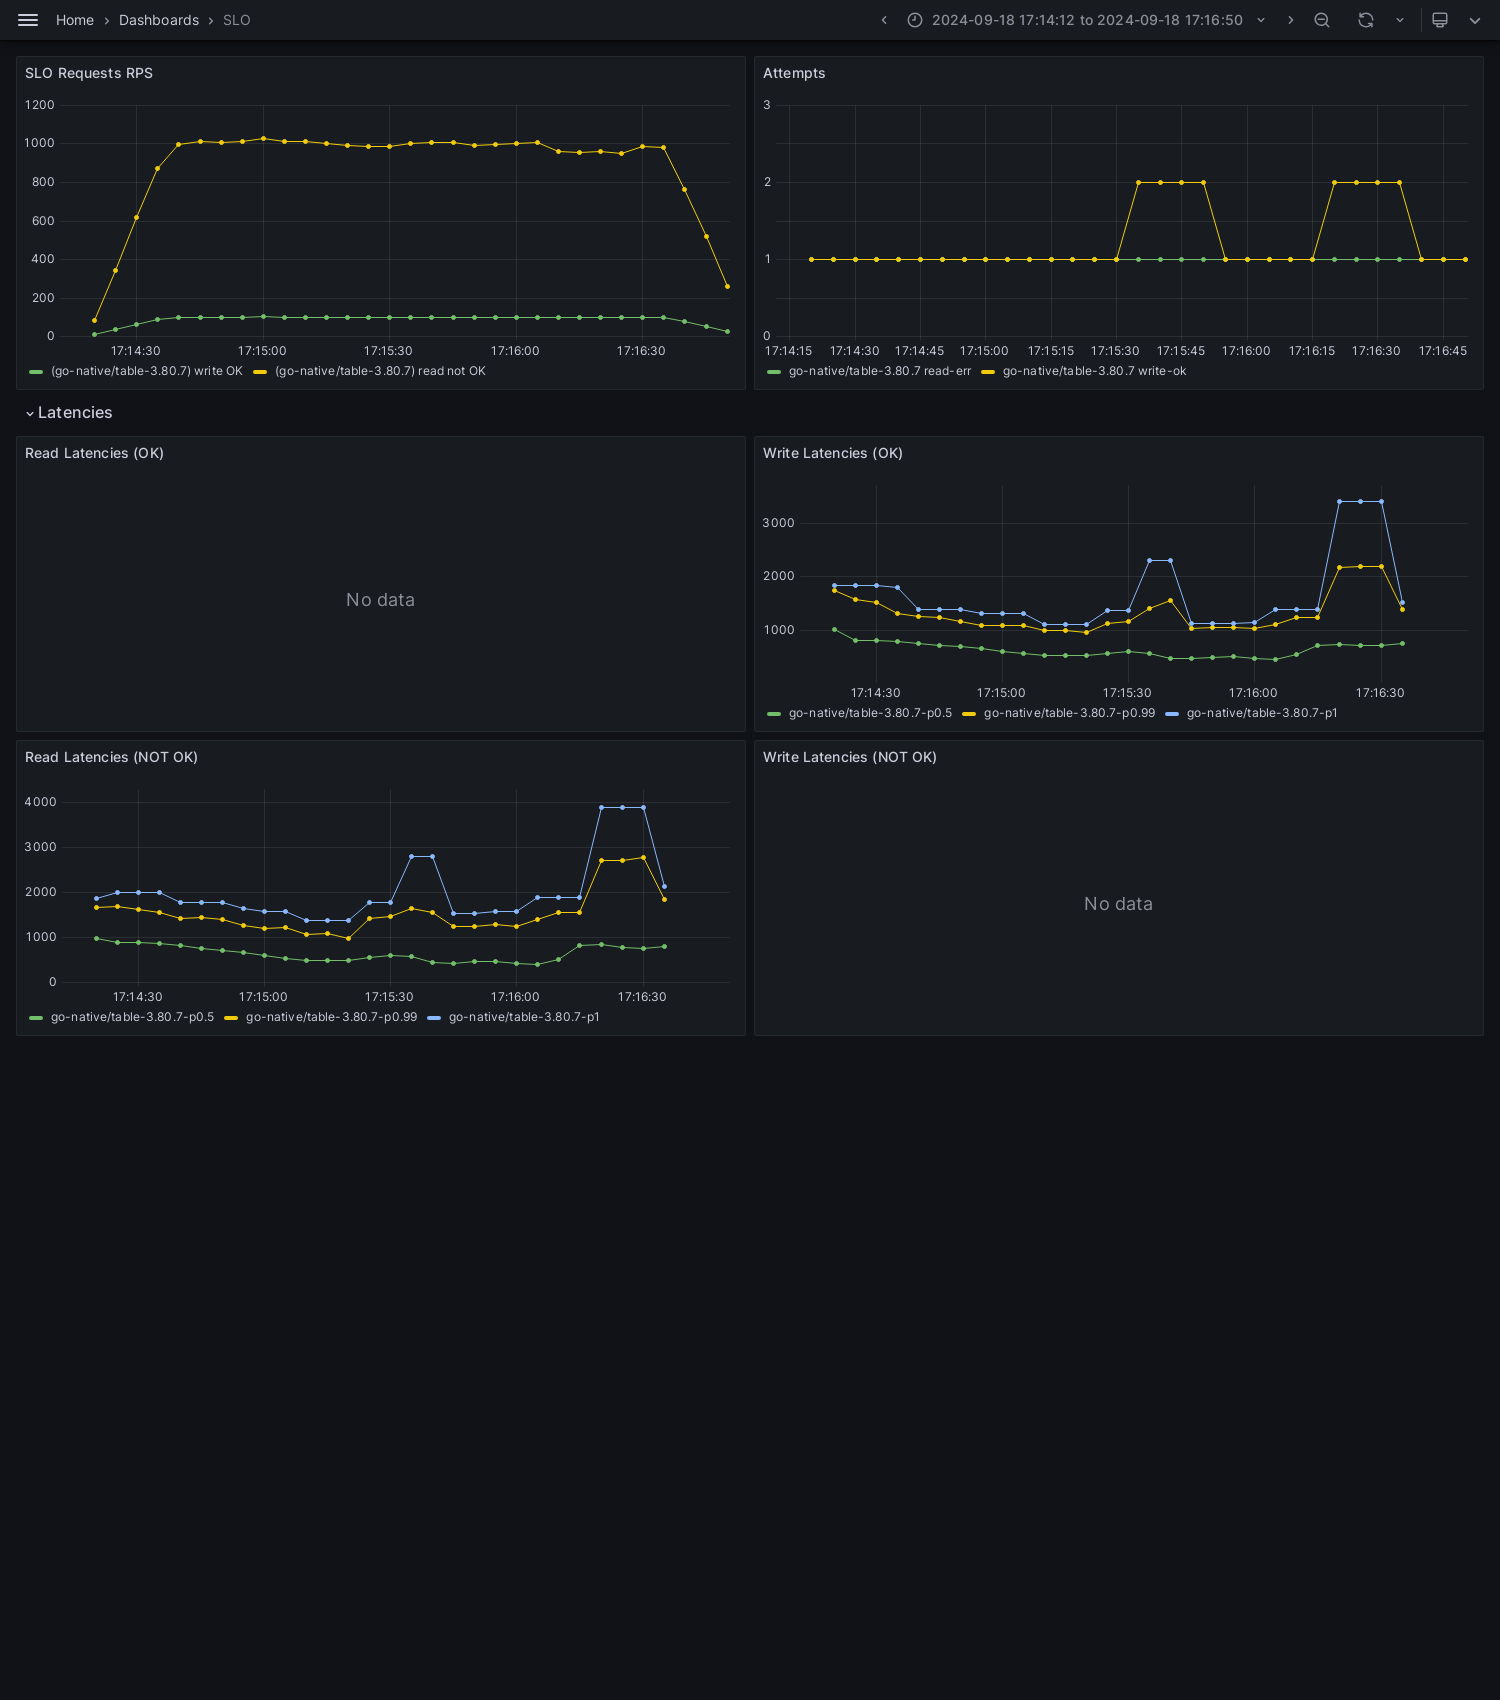Open Attempts panel title

point(794,73)
